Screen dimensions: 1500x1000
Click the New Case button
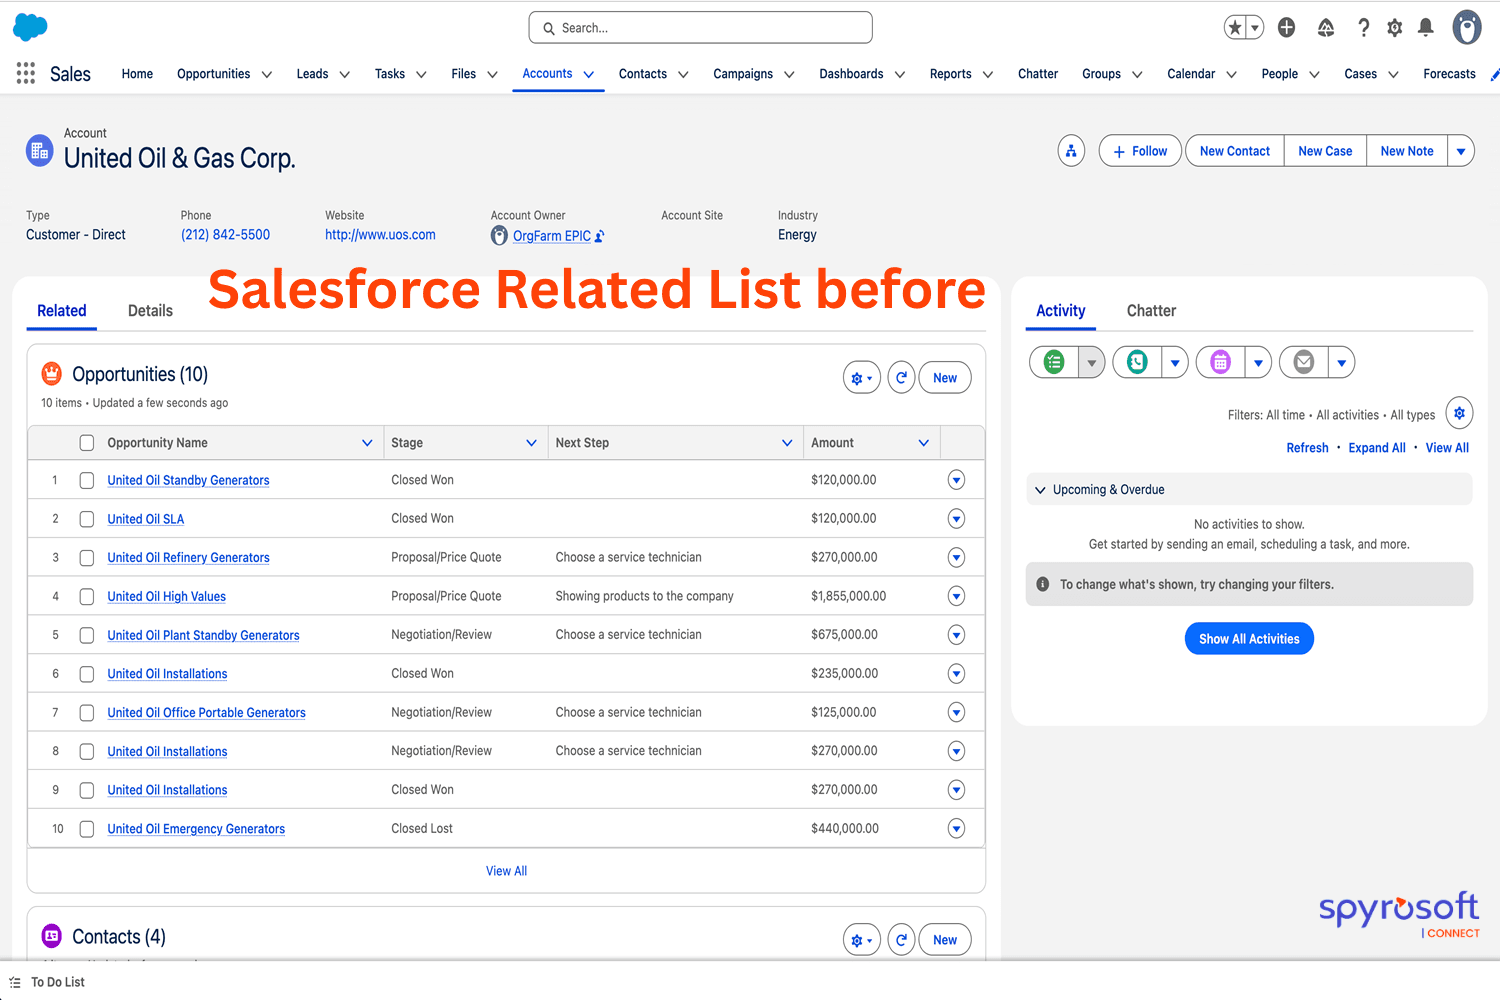point(1325,151)
